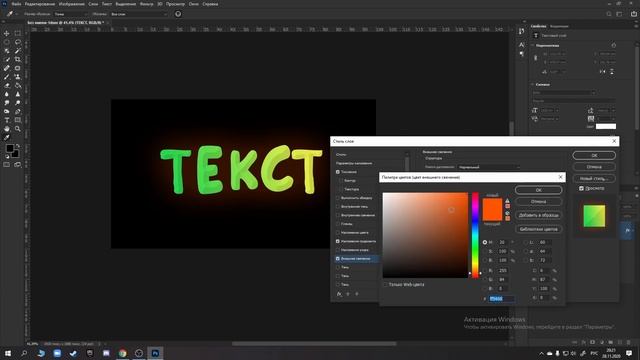Enable the Только Web-цвета checkbox
640x360 pixels.
(385, 284)
